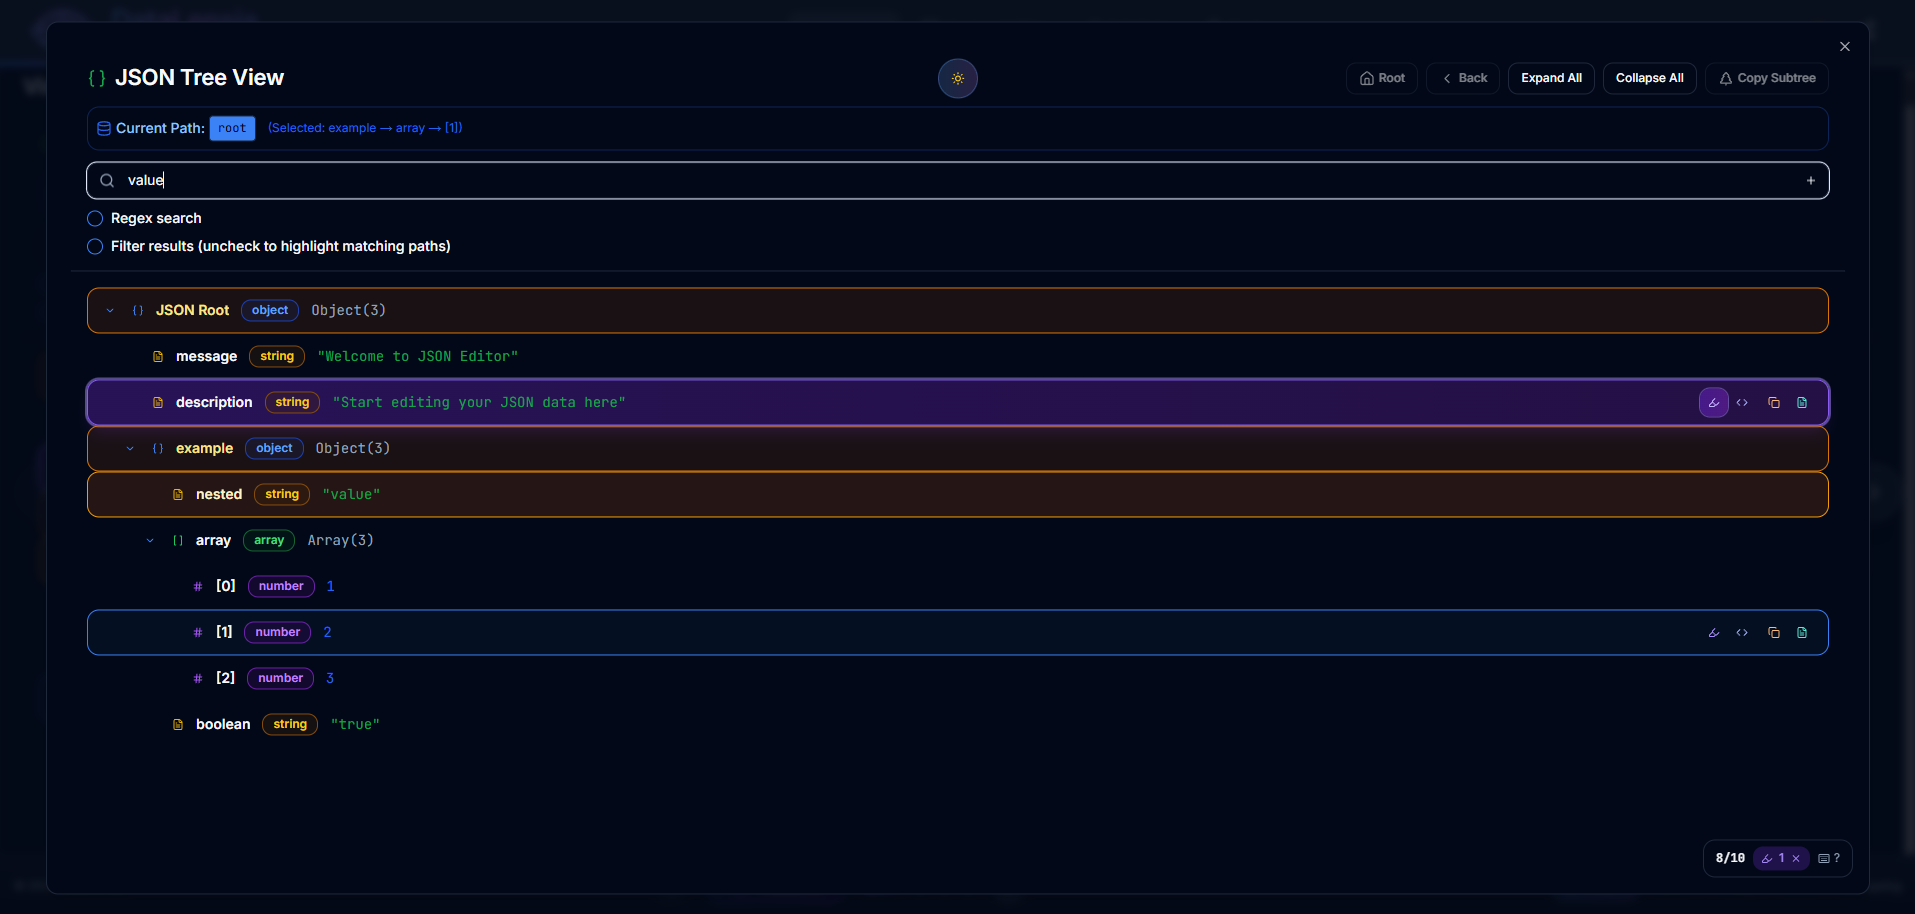Copy the description row value icon
The width and height of the screenshot is (1915, 914).
(1773, 403)
